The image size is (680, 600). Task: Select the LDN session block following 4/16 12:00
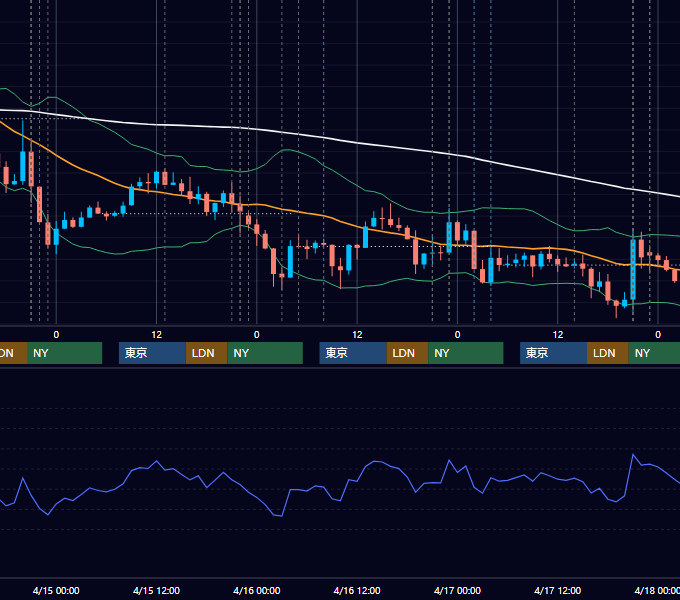[x=407, y=353]
